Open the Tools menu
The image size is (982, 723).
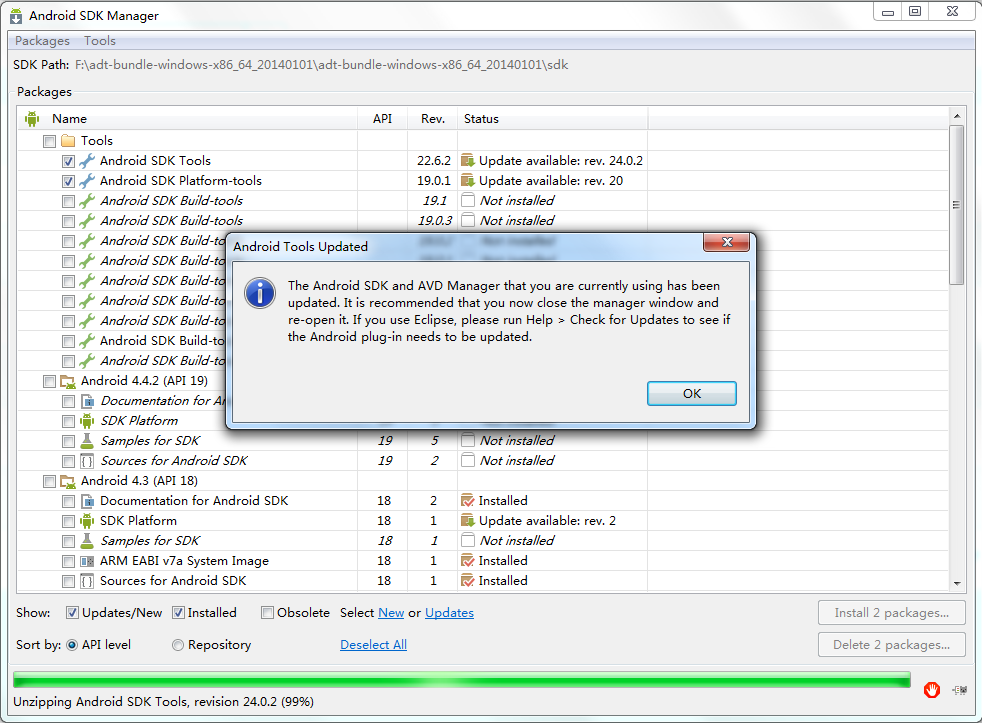tap(100, 41)
